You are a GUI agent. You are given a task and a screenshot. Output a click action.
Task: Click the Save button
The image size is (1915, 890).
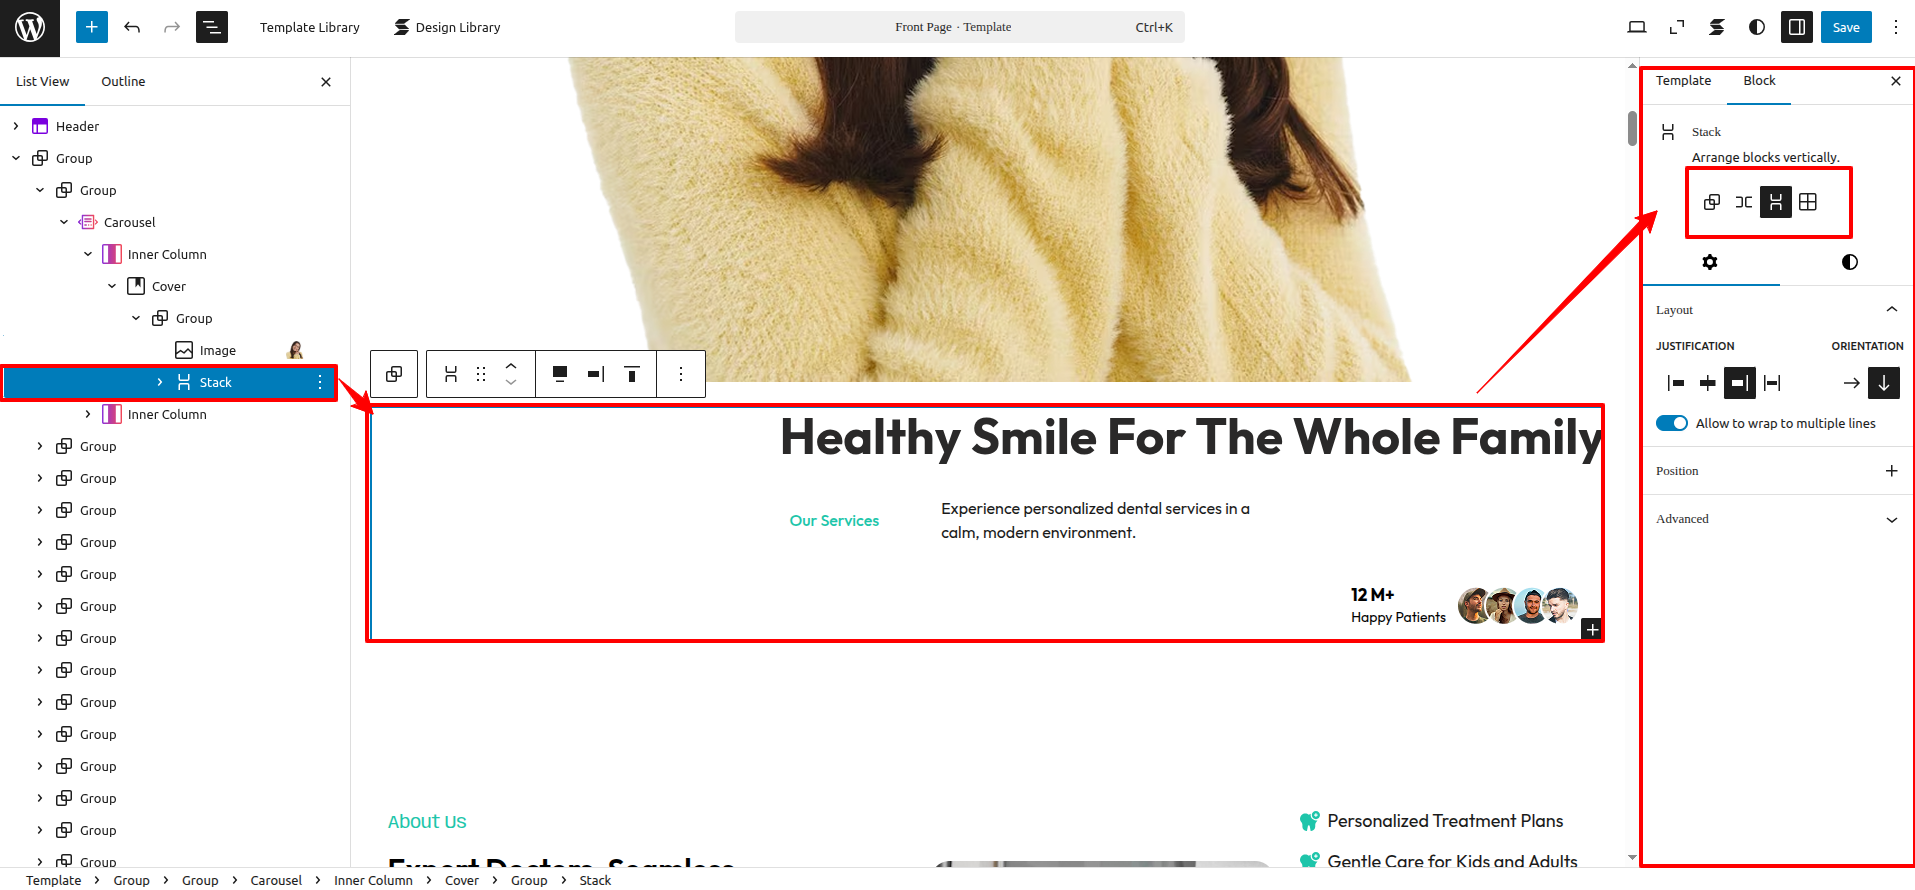(x=1846, y=27)
